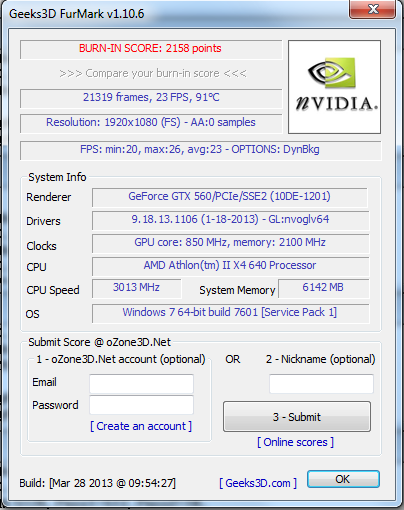Select the Renderer GeForce GTX 560 field
This screenshot has height=510, width=404.
230,197
